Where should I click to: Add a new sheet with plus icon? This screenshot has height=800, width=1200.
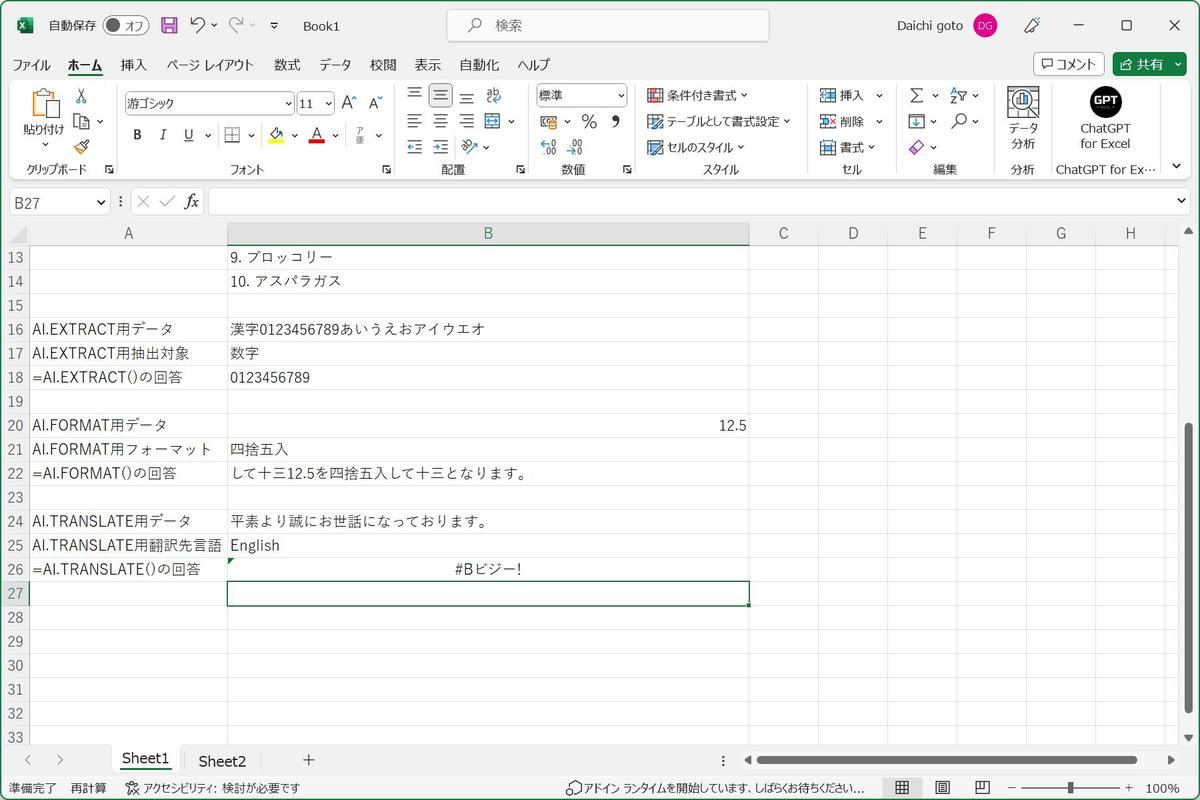(308, 760)
